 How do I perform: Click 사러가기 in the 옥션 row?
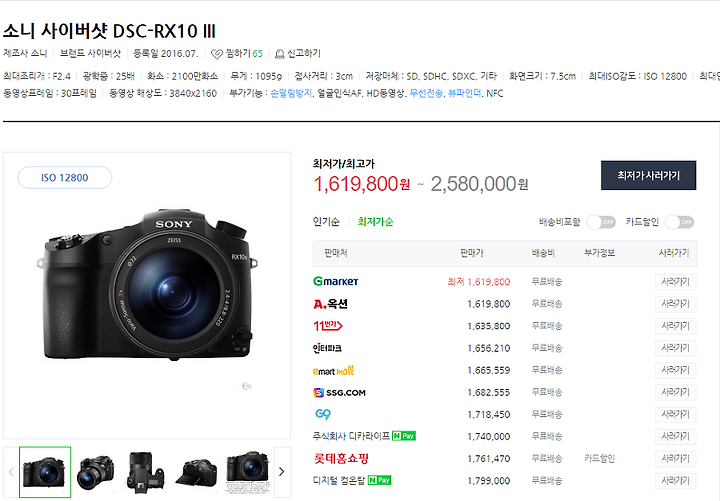point(675,304)
